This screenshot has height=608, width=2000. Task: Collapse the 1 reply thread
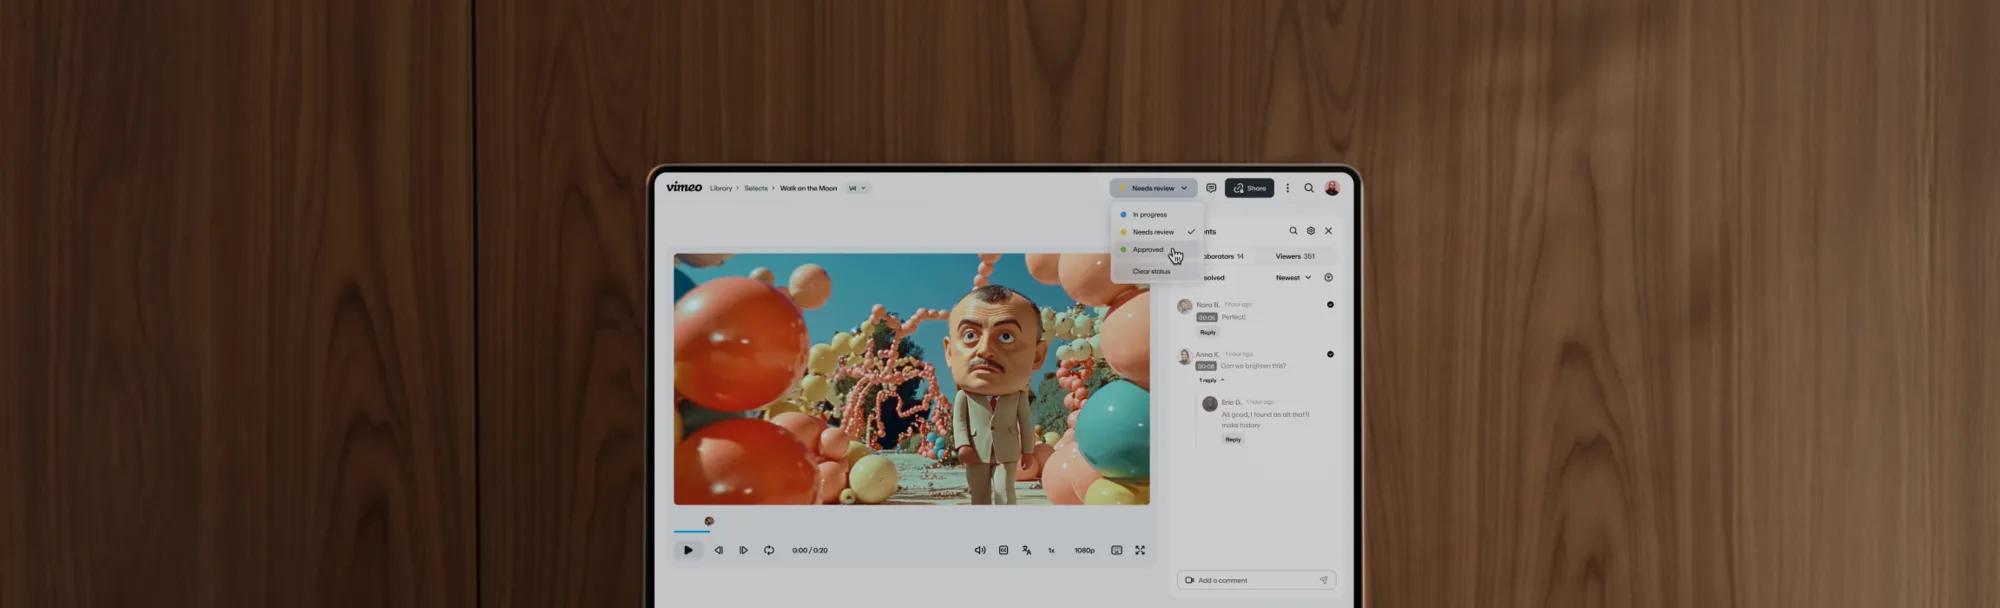[x=1211, y=380]
